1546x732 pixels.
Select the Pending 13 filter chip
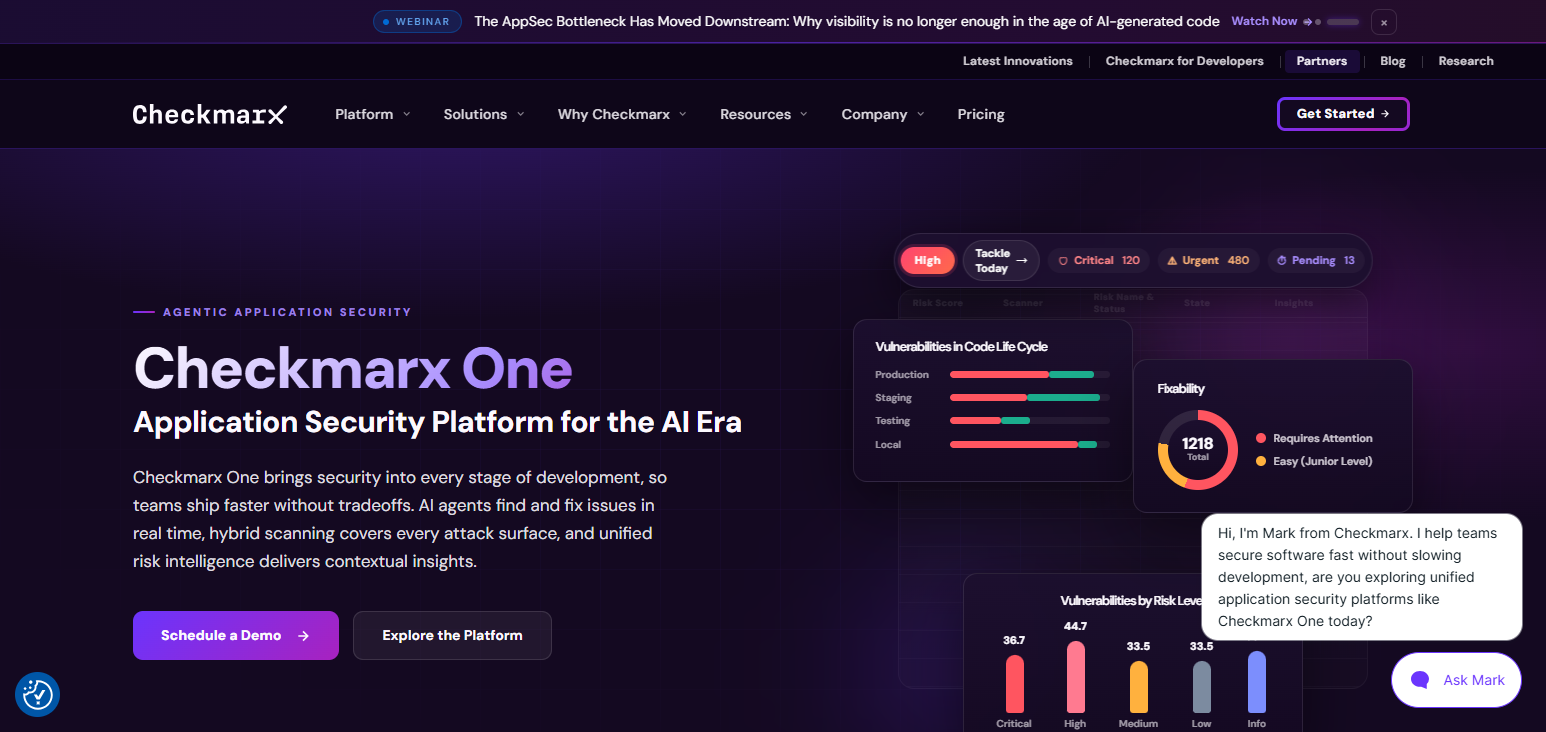click(1315, 261)
